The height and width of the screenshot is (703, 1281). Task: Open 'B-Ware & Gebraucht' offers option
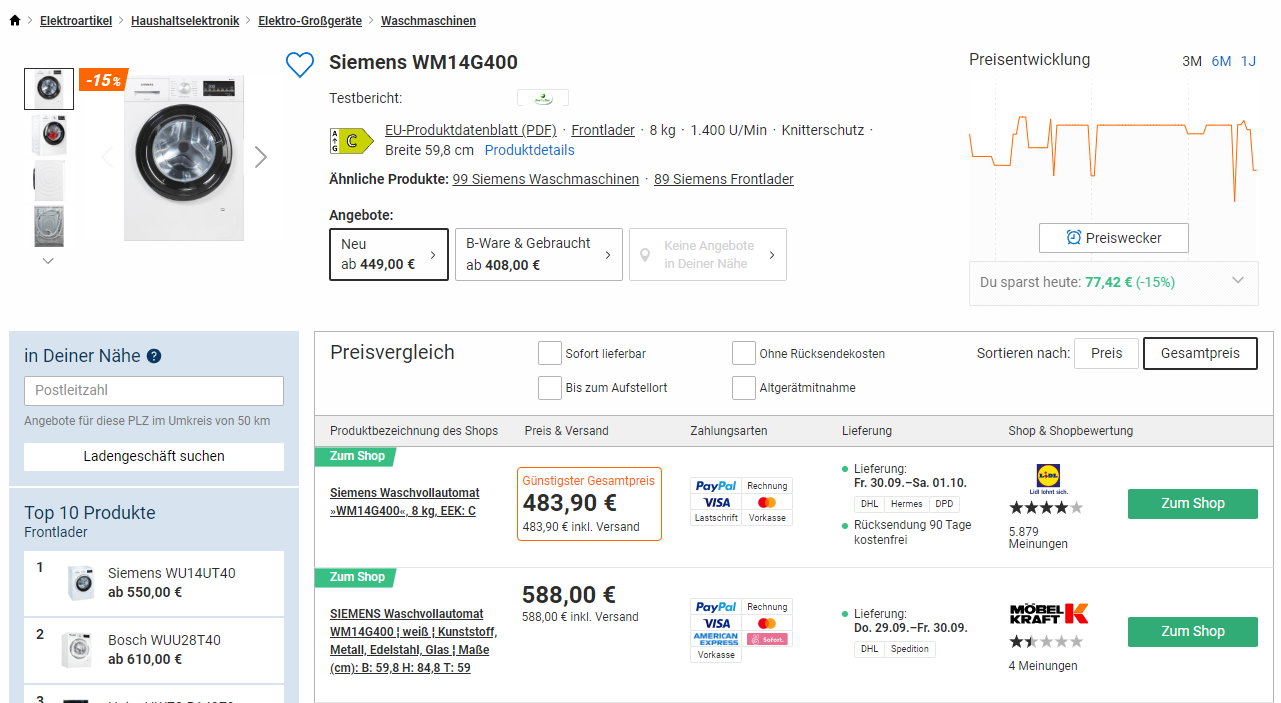pyautogui.click(x=538, y=255)
